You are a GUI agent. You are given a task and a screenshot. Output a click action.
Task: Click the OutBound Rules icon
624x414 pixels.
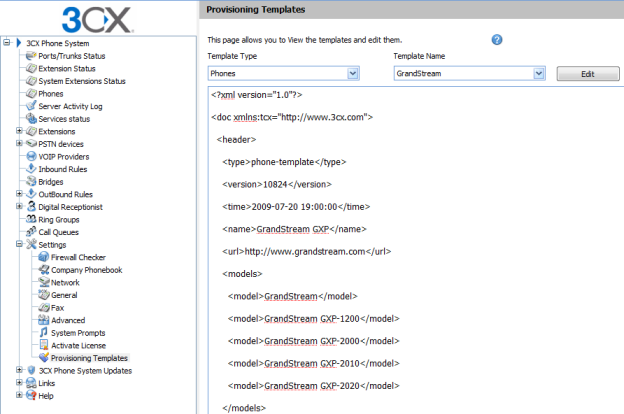(31, 194)
